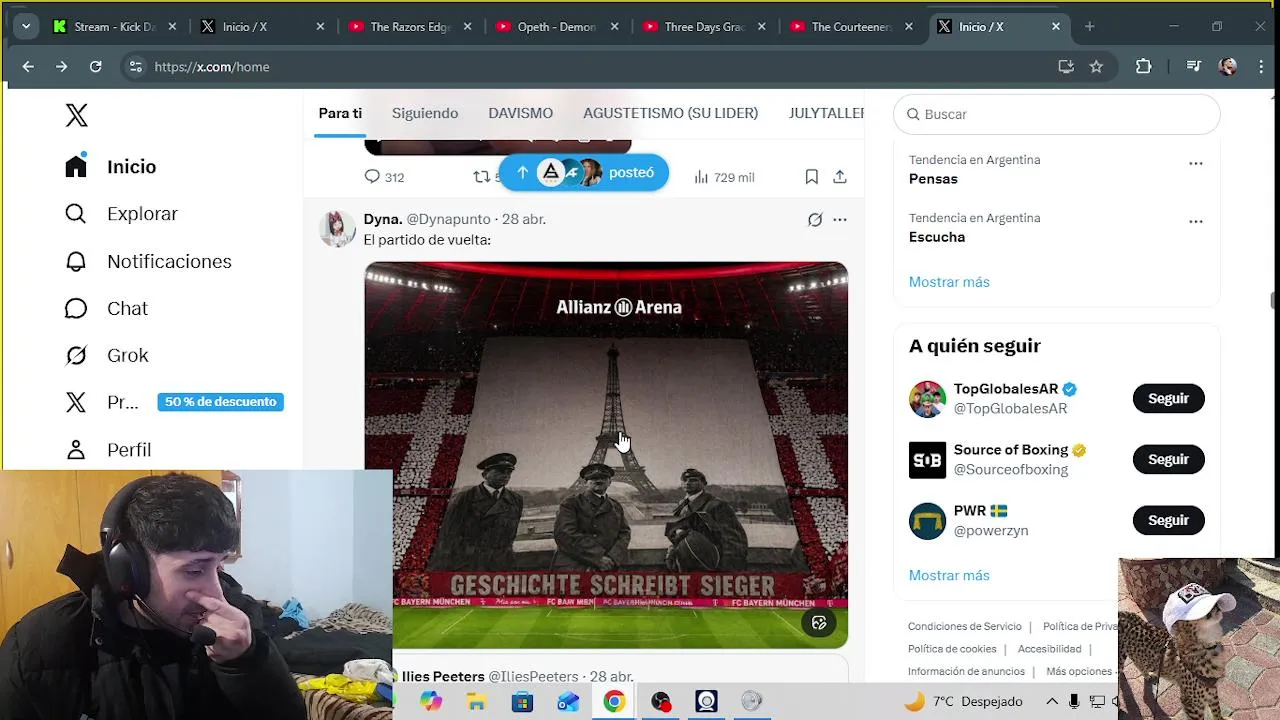This screenshot has width=1280, height=720.
Task: Open the Allianz Arena post image
Action: [606, 455]
